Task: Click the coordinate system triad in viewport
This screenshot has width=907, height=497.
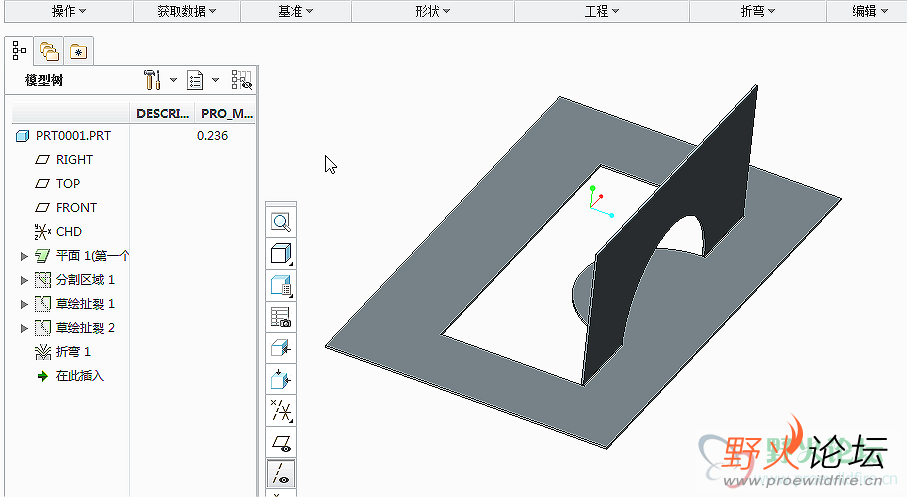Action: (x=600, y=201)
